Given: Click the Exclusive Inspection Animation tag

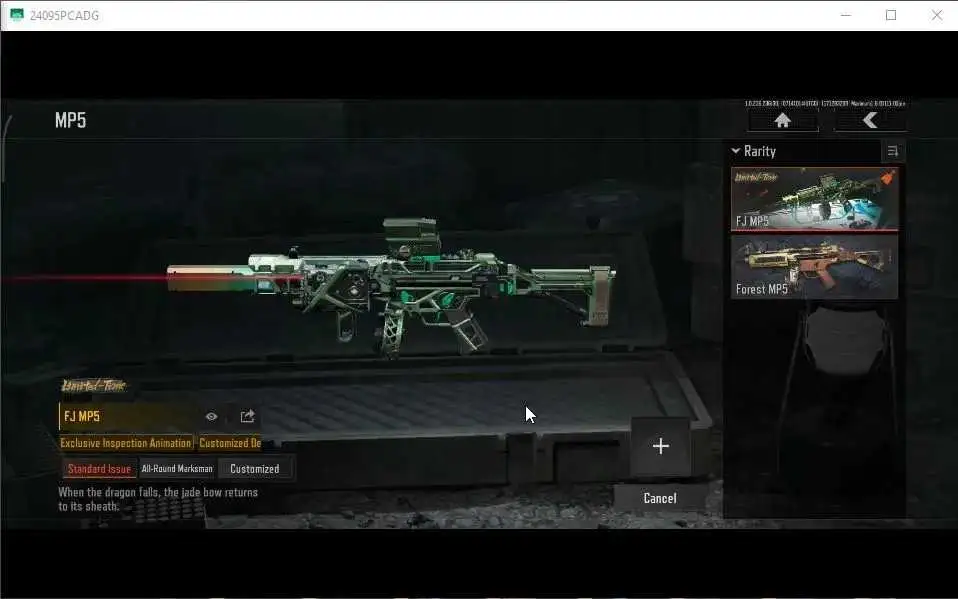Looking at the screenshot, I should click(126, 443).
